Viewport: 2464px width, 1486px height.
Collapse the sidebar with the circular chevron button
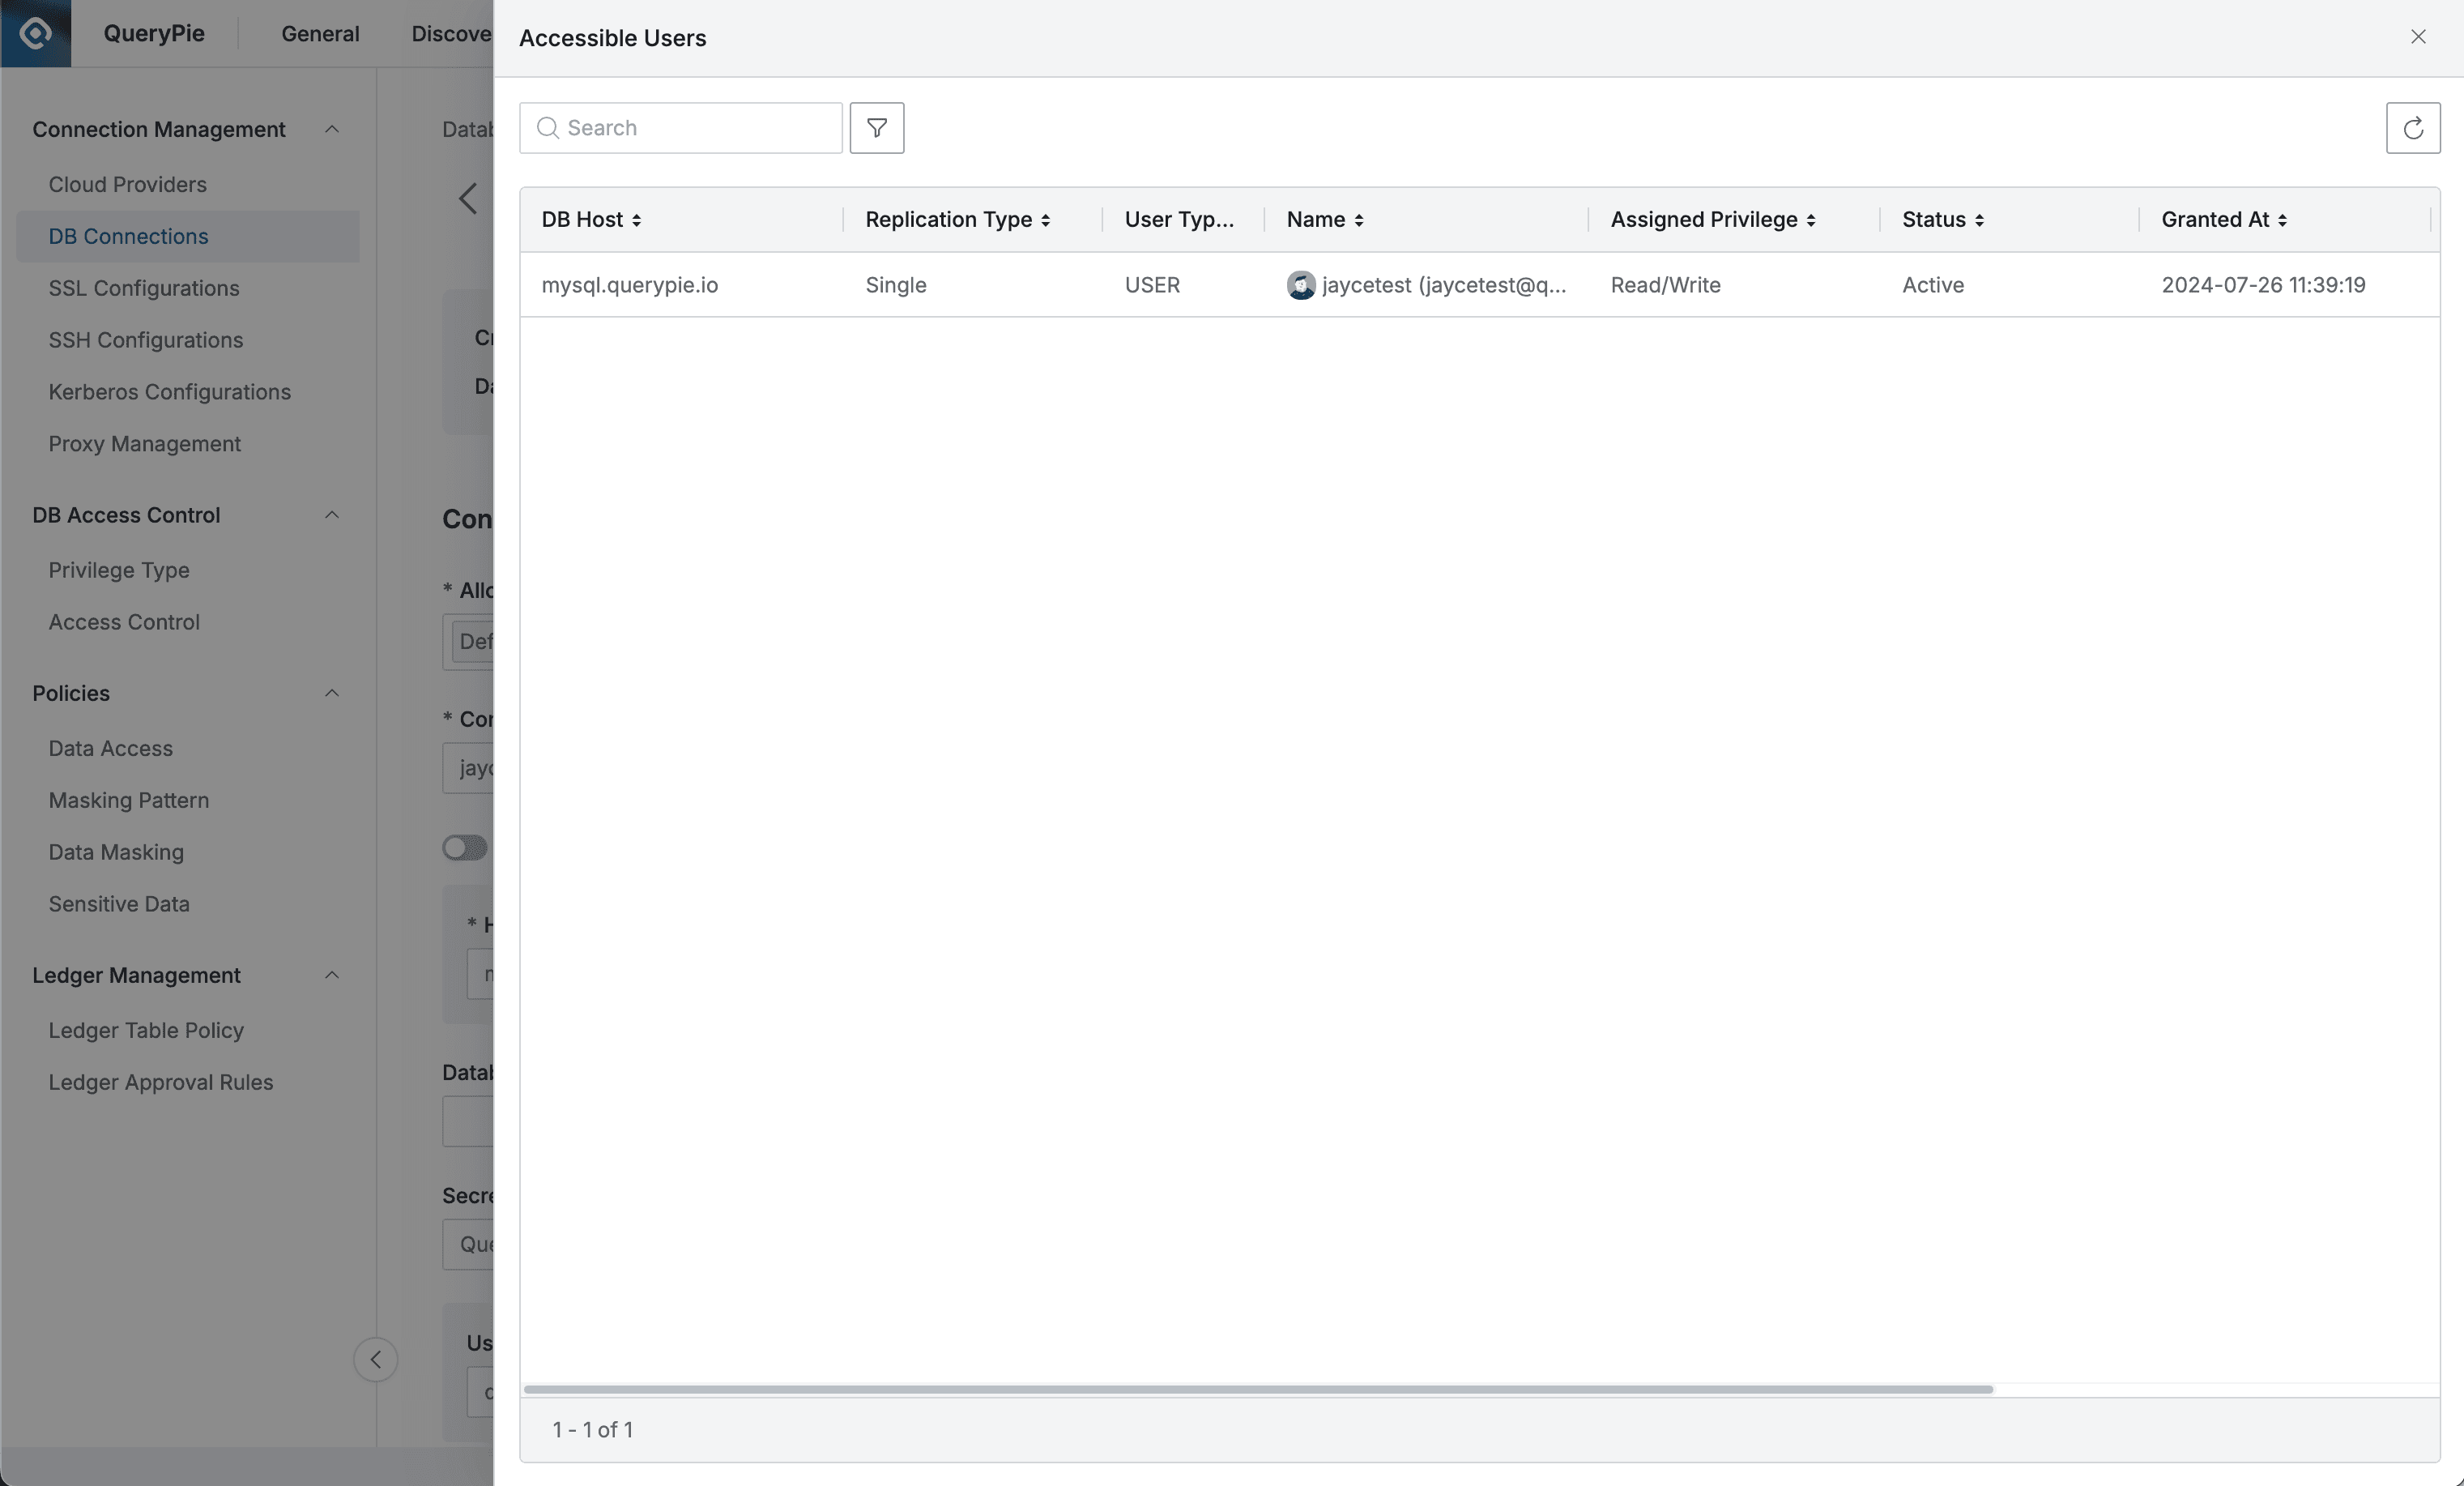pos(375,1359)
